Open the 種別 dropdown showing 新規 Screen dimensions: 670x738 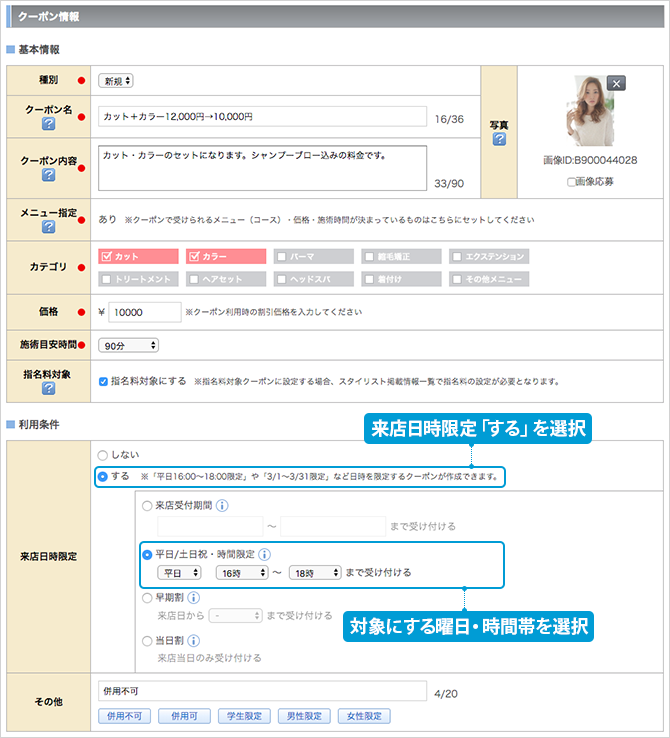click(116, 81)
